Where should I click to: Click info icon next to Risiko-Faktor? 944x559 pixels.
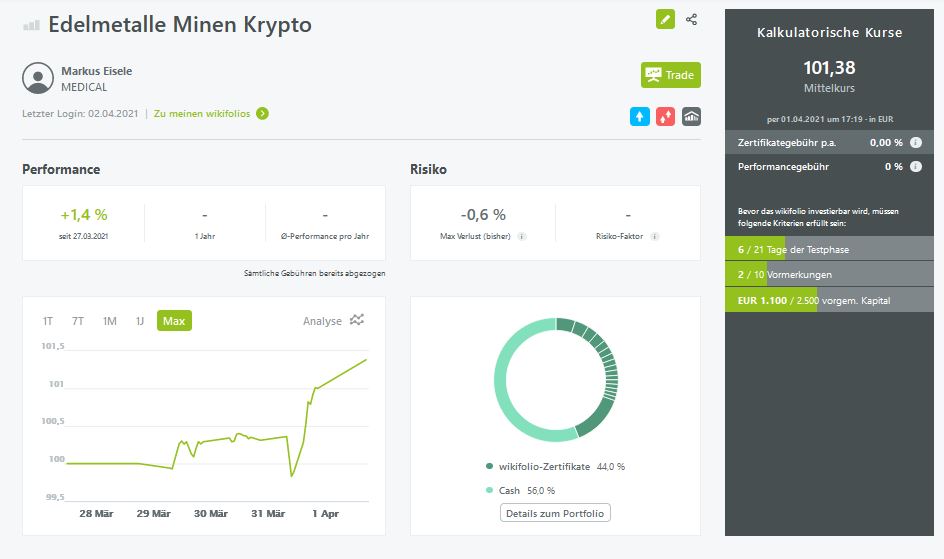click(655, 237)
